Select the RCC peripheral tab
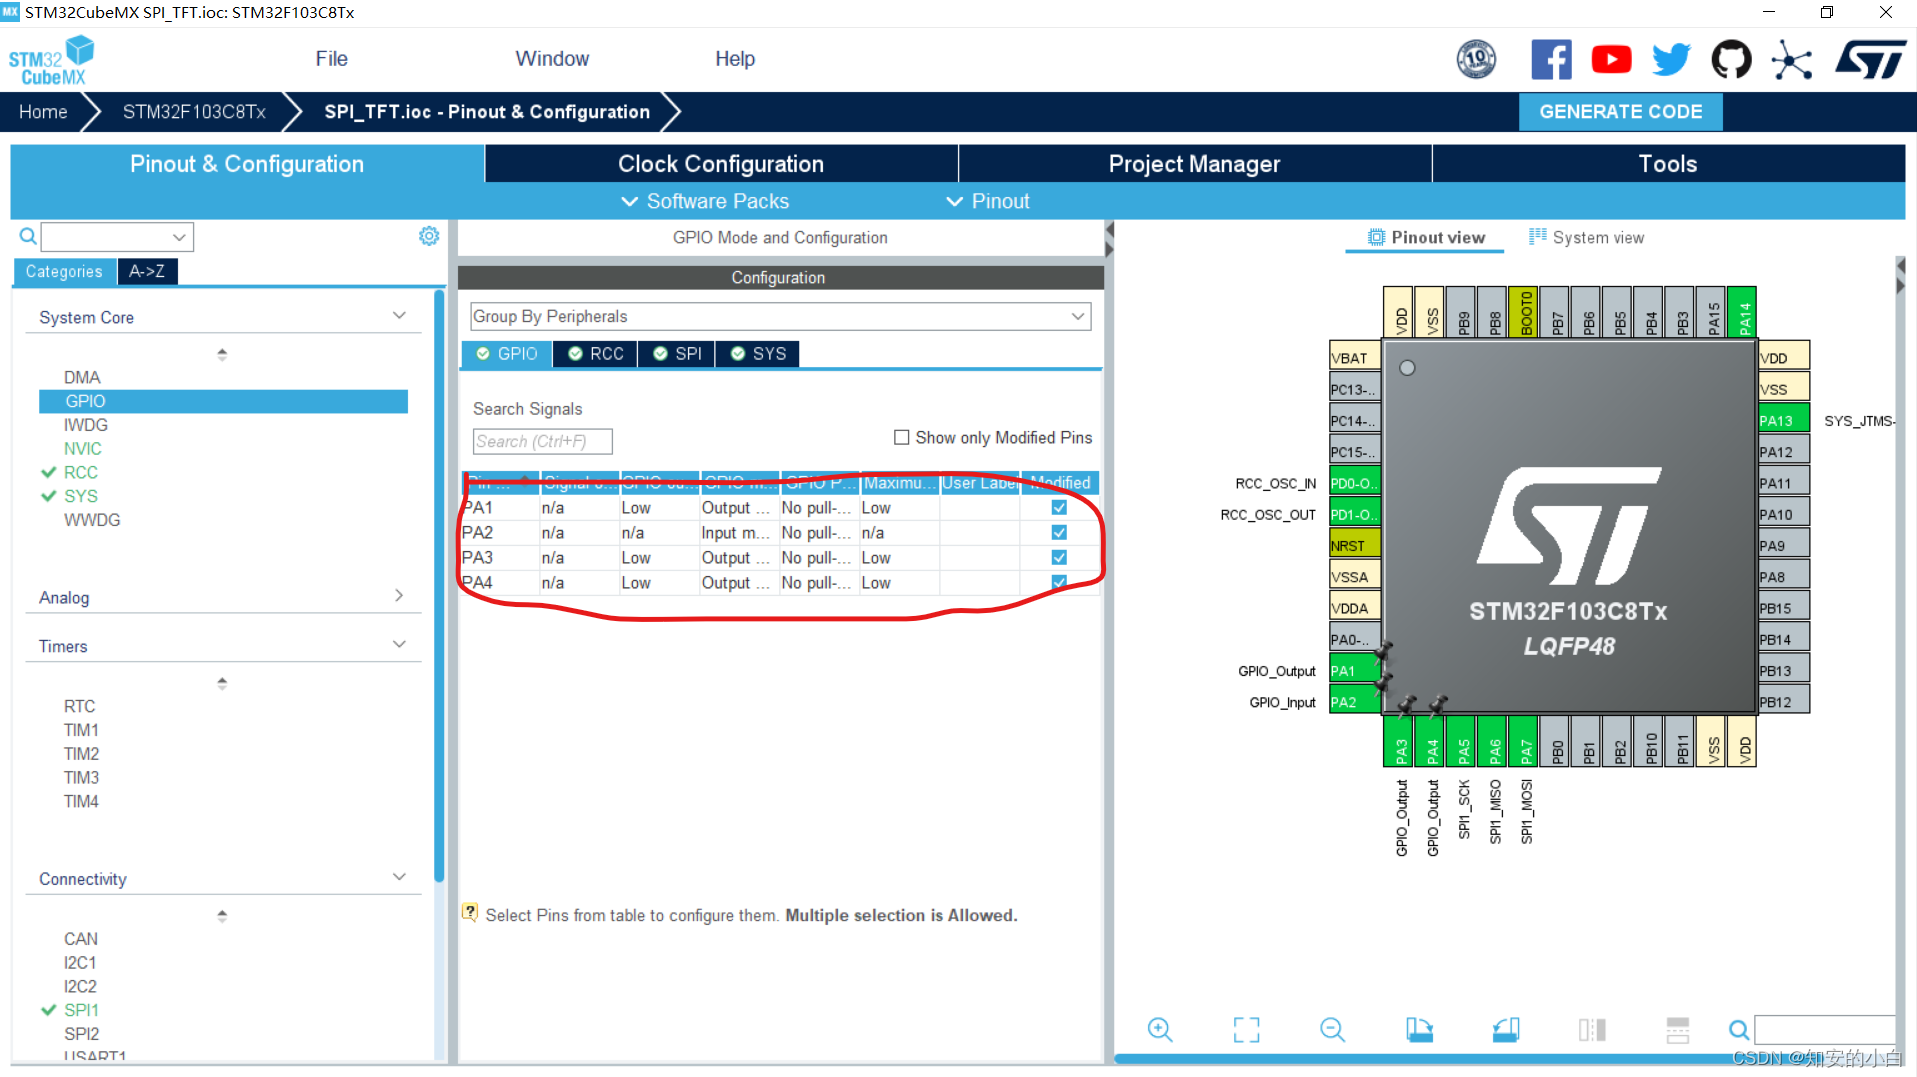Screen dimensions: 1917x1077 (595, 354)
